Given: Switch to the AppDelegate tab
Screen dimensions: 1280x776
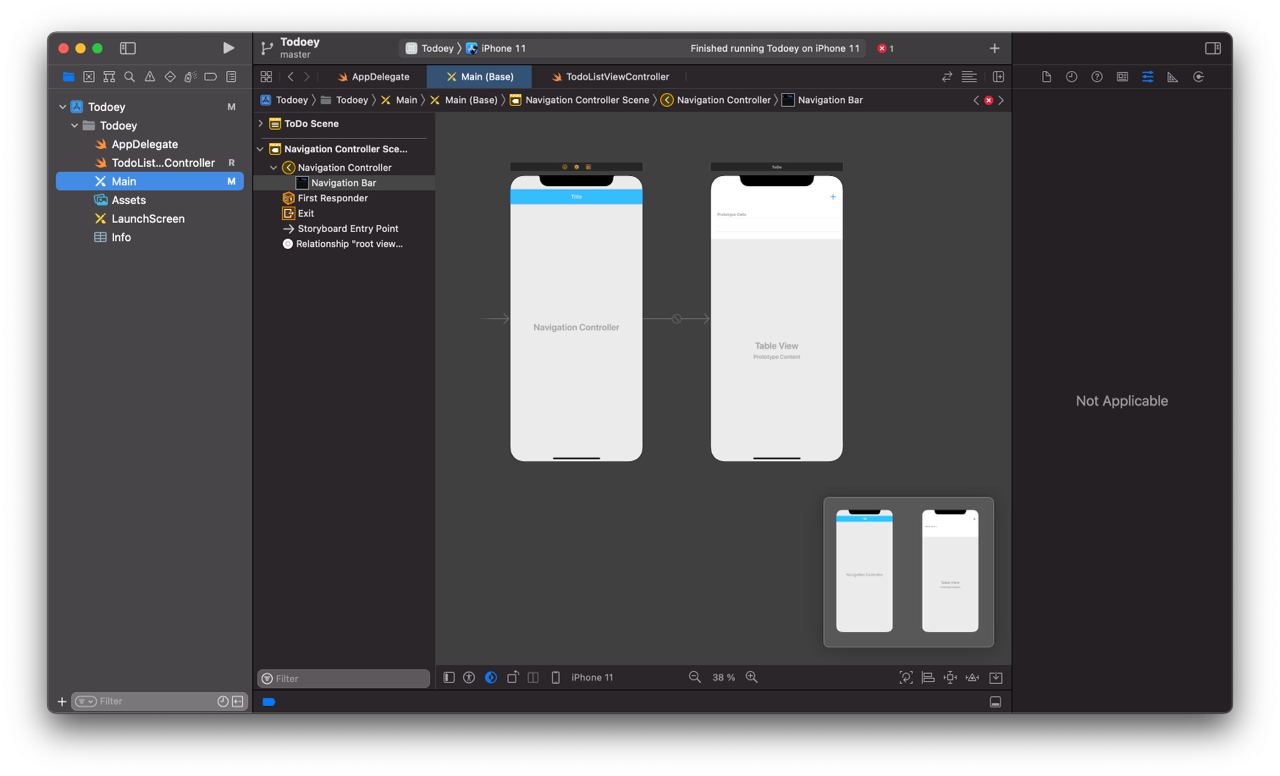Looking at the screenshot, I should 373,77.
